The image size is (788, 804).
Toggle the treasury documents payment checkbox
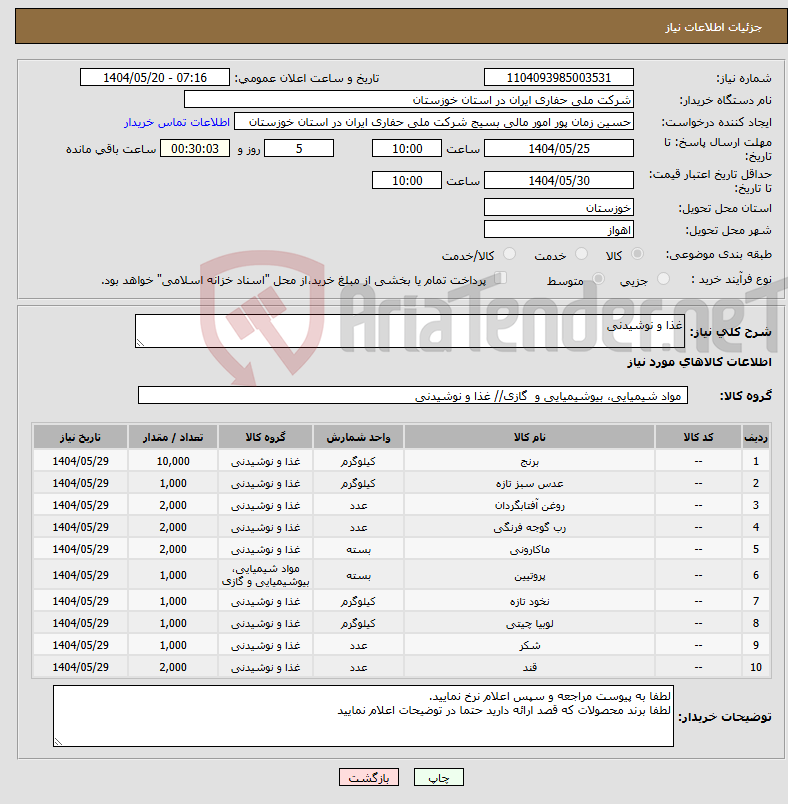501,278
